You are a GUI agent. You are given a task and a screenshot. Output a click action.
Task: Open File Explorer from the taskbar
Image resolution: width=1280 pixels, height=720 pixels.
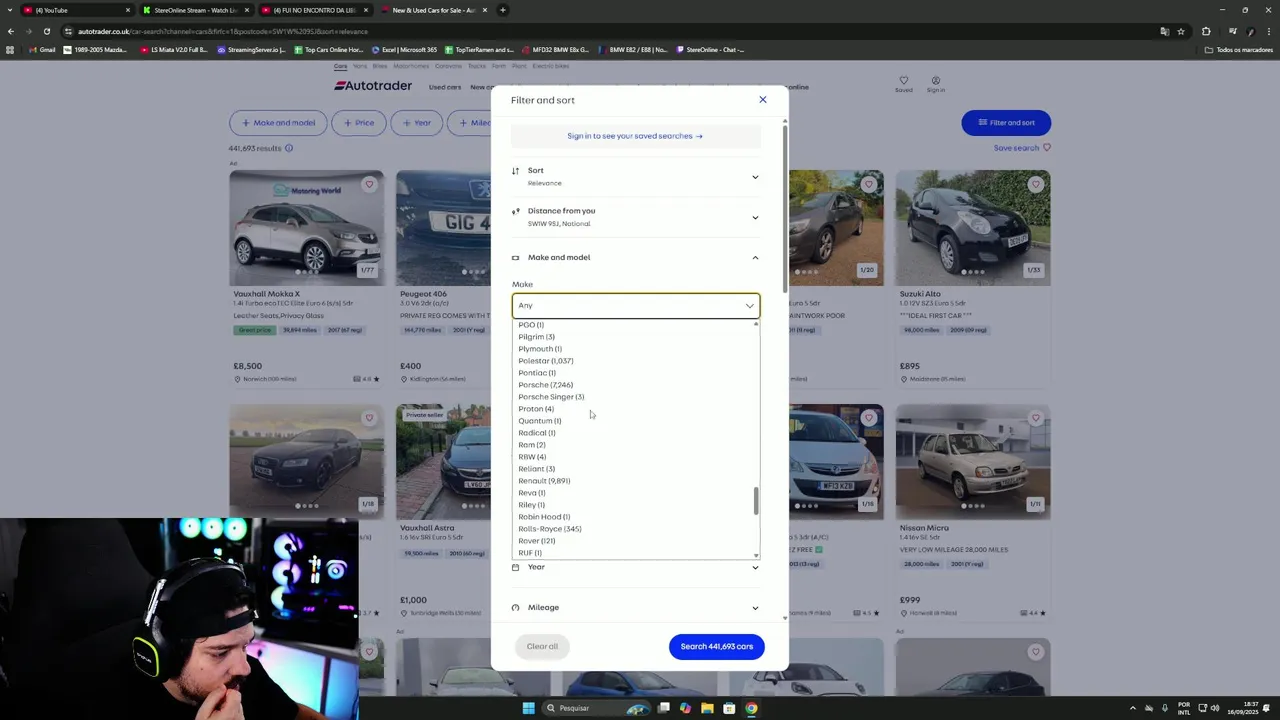[707, 708]
